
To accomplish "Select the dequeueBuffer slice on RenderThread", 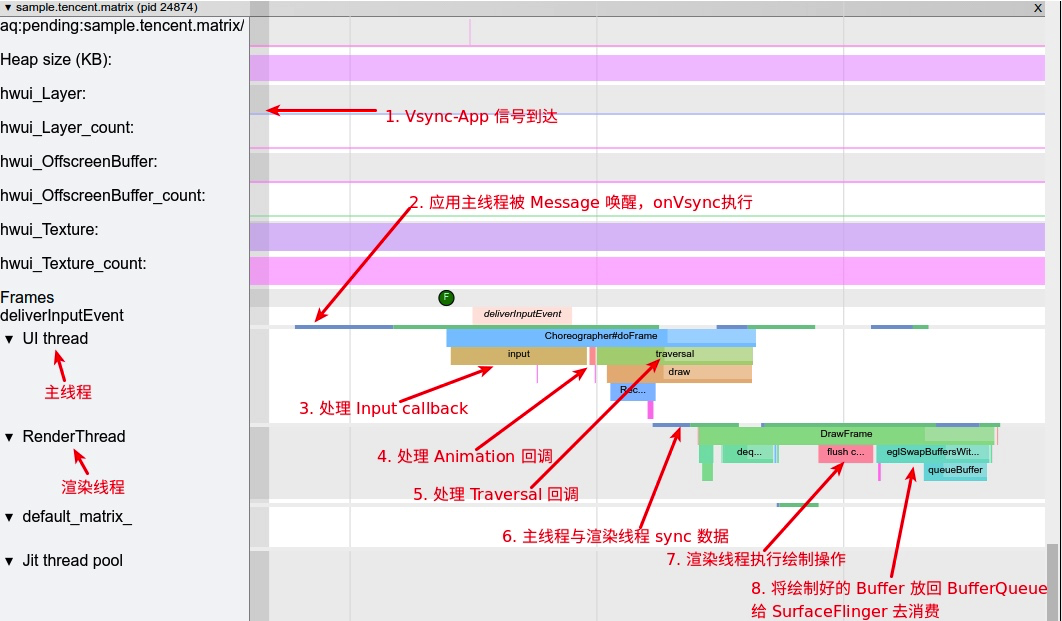I will point(748,451).
